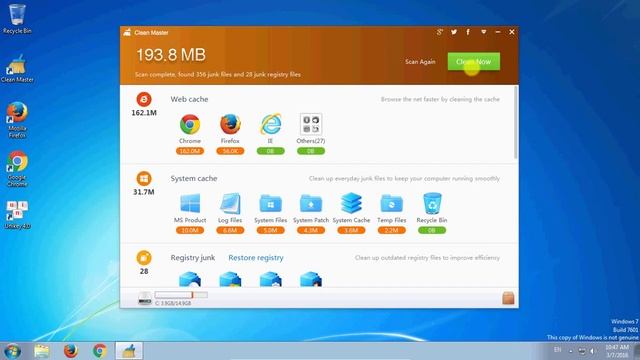Open Chrome from the taskbar
This screenshot has width=640, height=360.
click(x=100, y=351)
